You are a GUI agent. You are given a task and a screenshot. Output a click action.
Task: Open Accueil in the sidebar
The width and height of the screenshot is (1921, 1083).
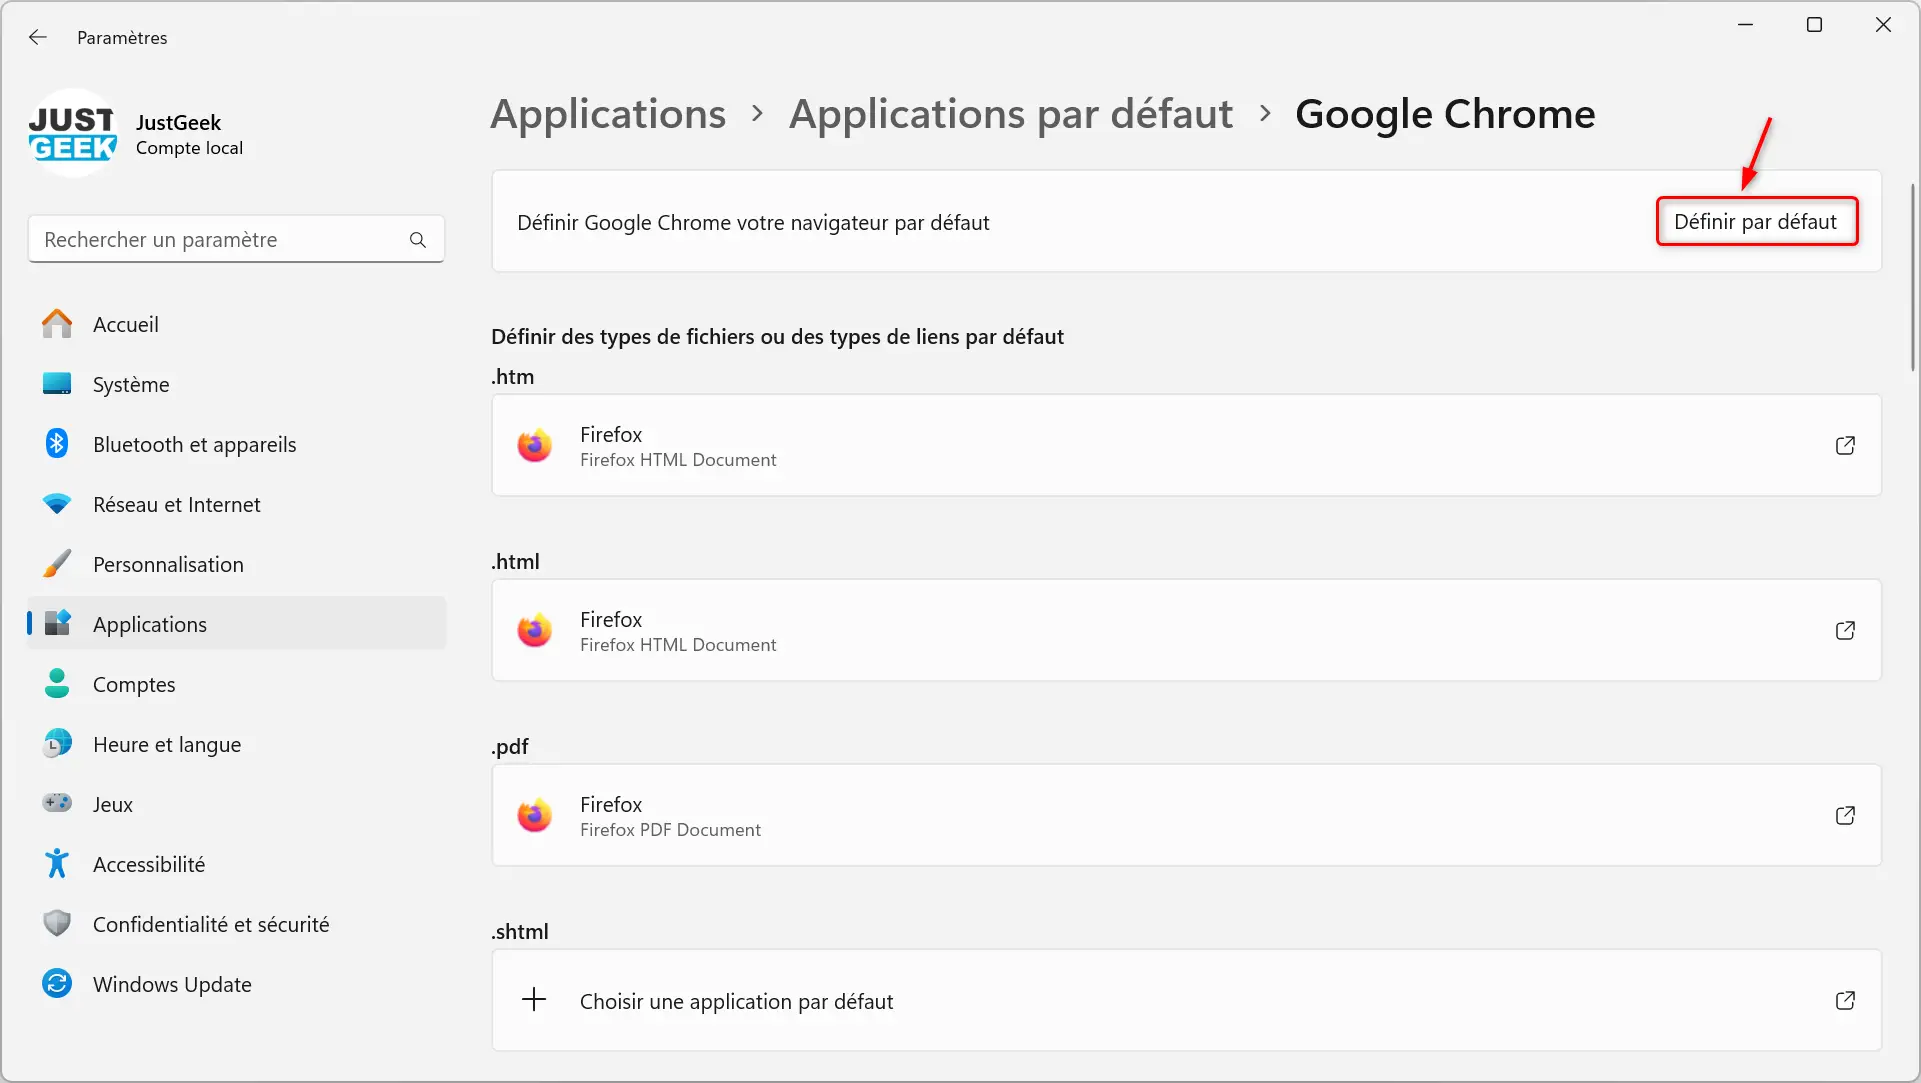click(236, 324)
